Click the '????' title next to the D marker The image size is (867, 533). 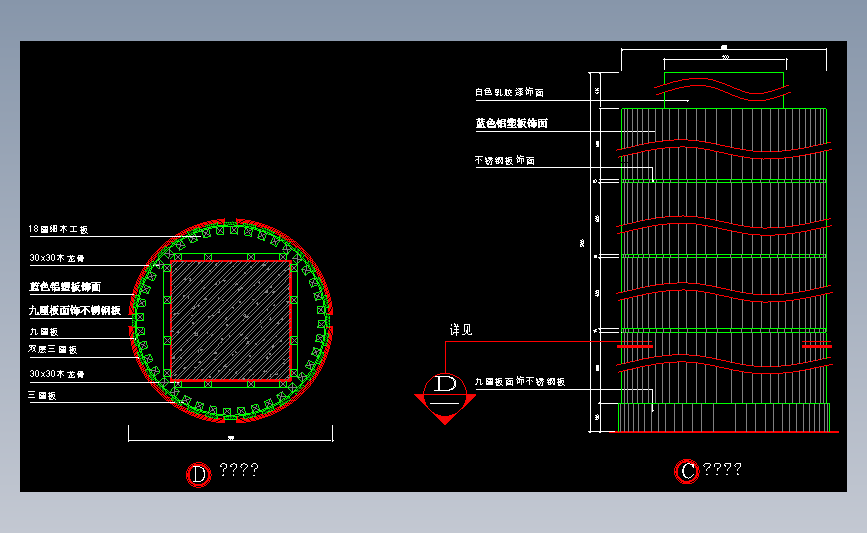point(239,470)
